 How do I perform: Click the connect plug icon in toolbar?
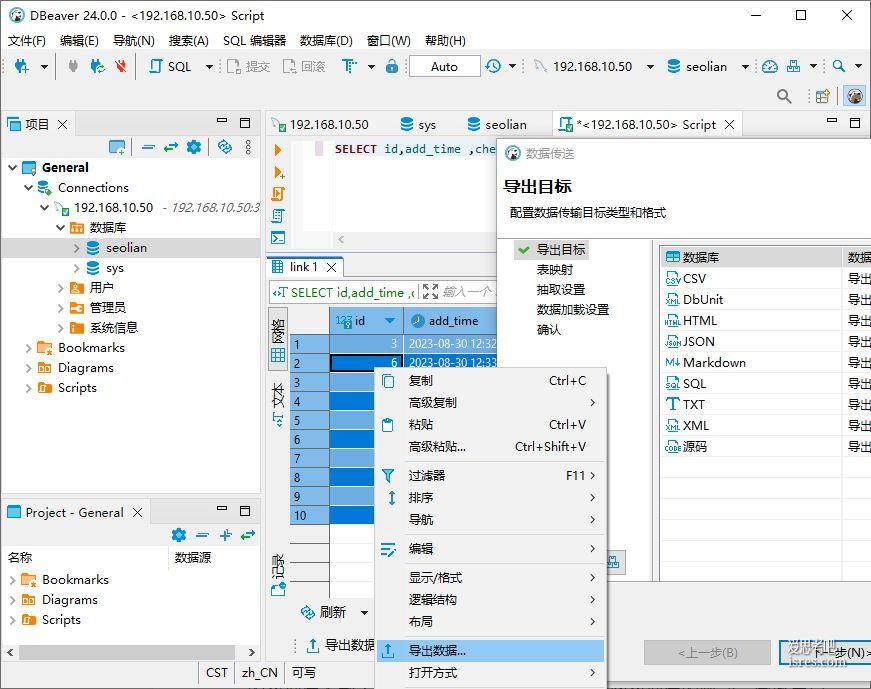coord(72,67)
